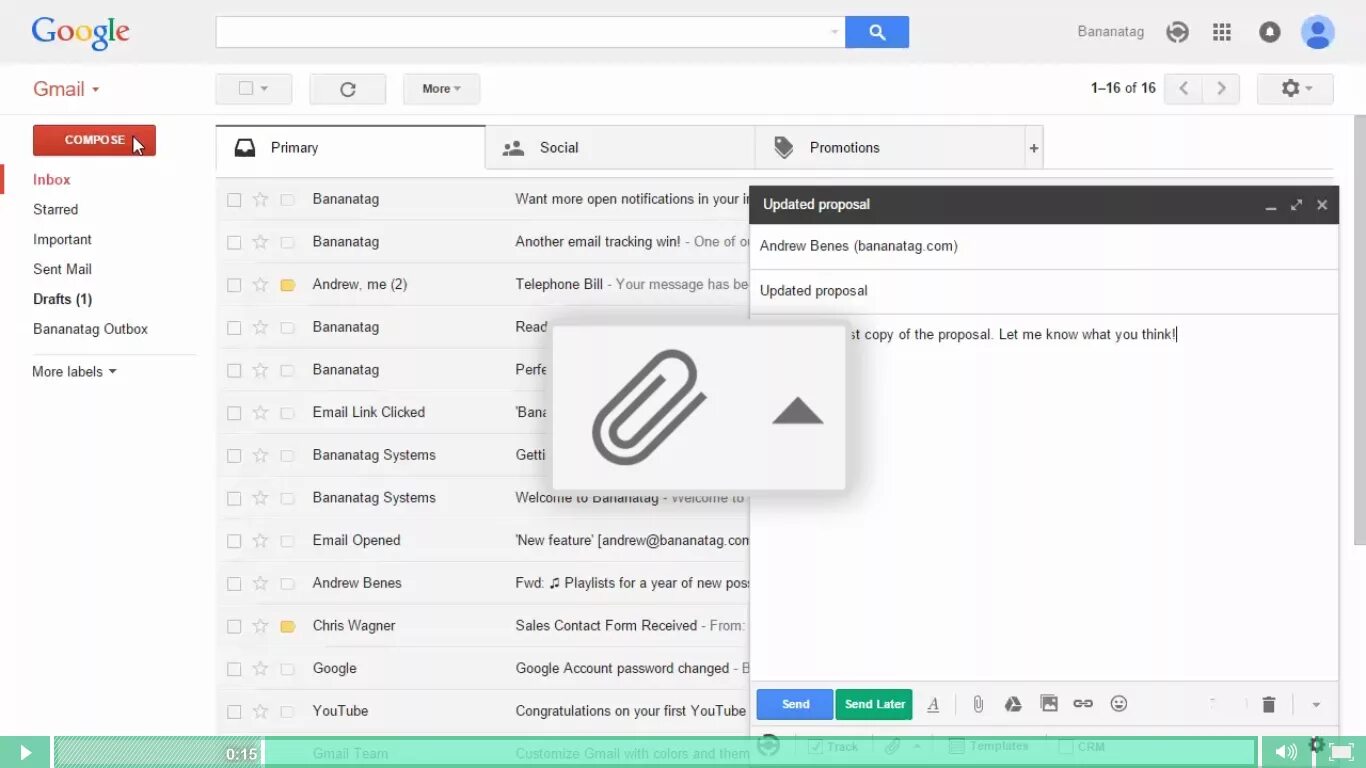The width and height of the screenshot is (1366, 768).
Task: Open Drafts (1)
Action: click(62, 299)
